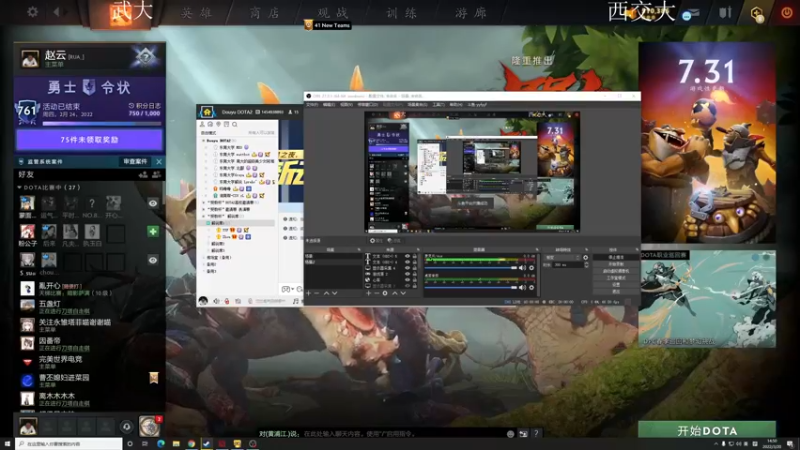The image size is (800, 450).
Task: Open the armory shield icon
Action: pyautogui.click(x=725, y=12)
